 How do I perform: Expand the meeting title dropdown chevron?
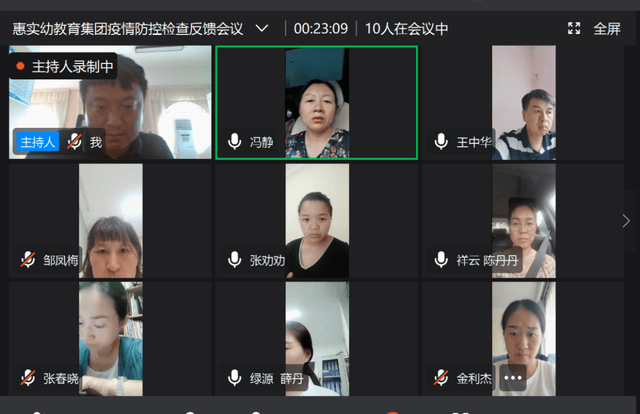262,29
